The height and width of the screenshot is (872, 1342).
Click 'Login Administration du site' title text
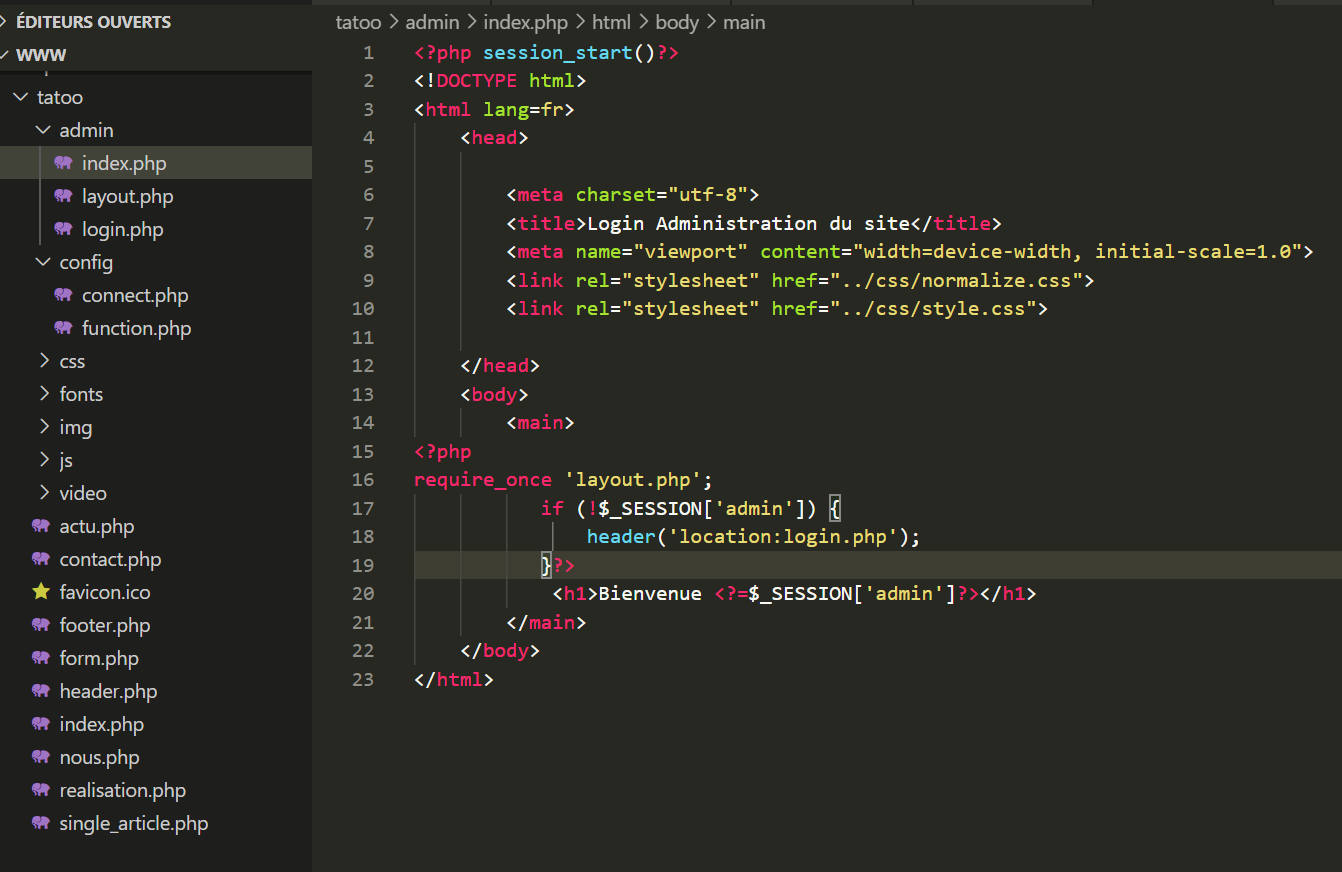[x=748, y=223]
